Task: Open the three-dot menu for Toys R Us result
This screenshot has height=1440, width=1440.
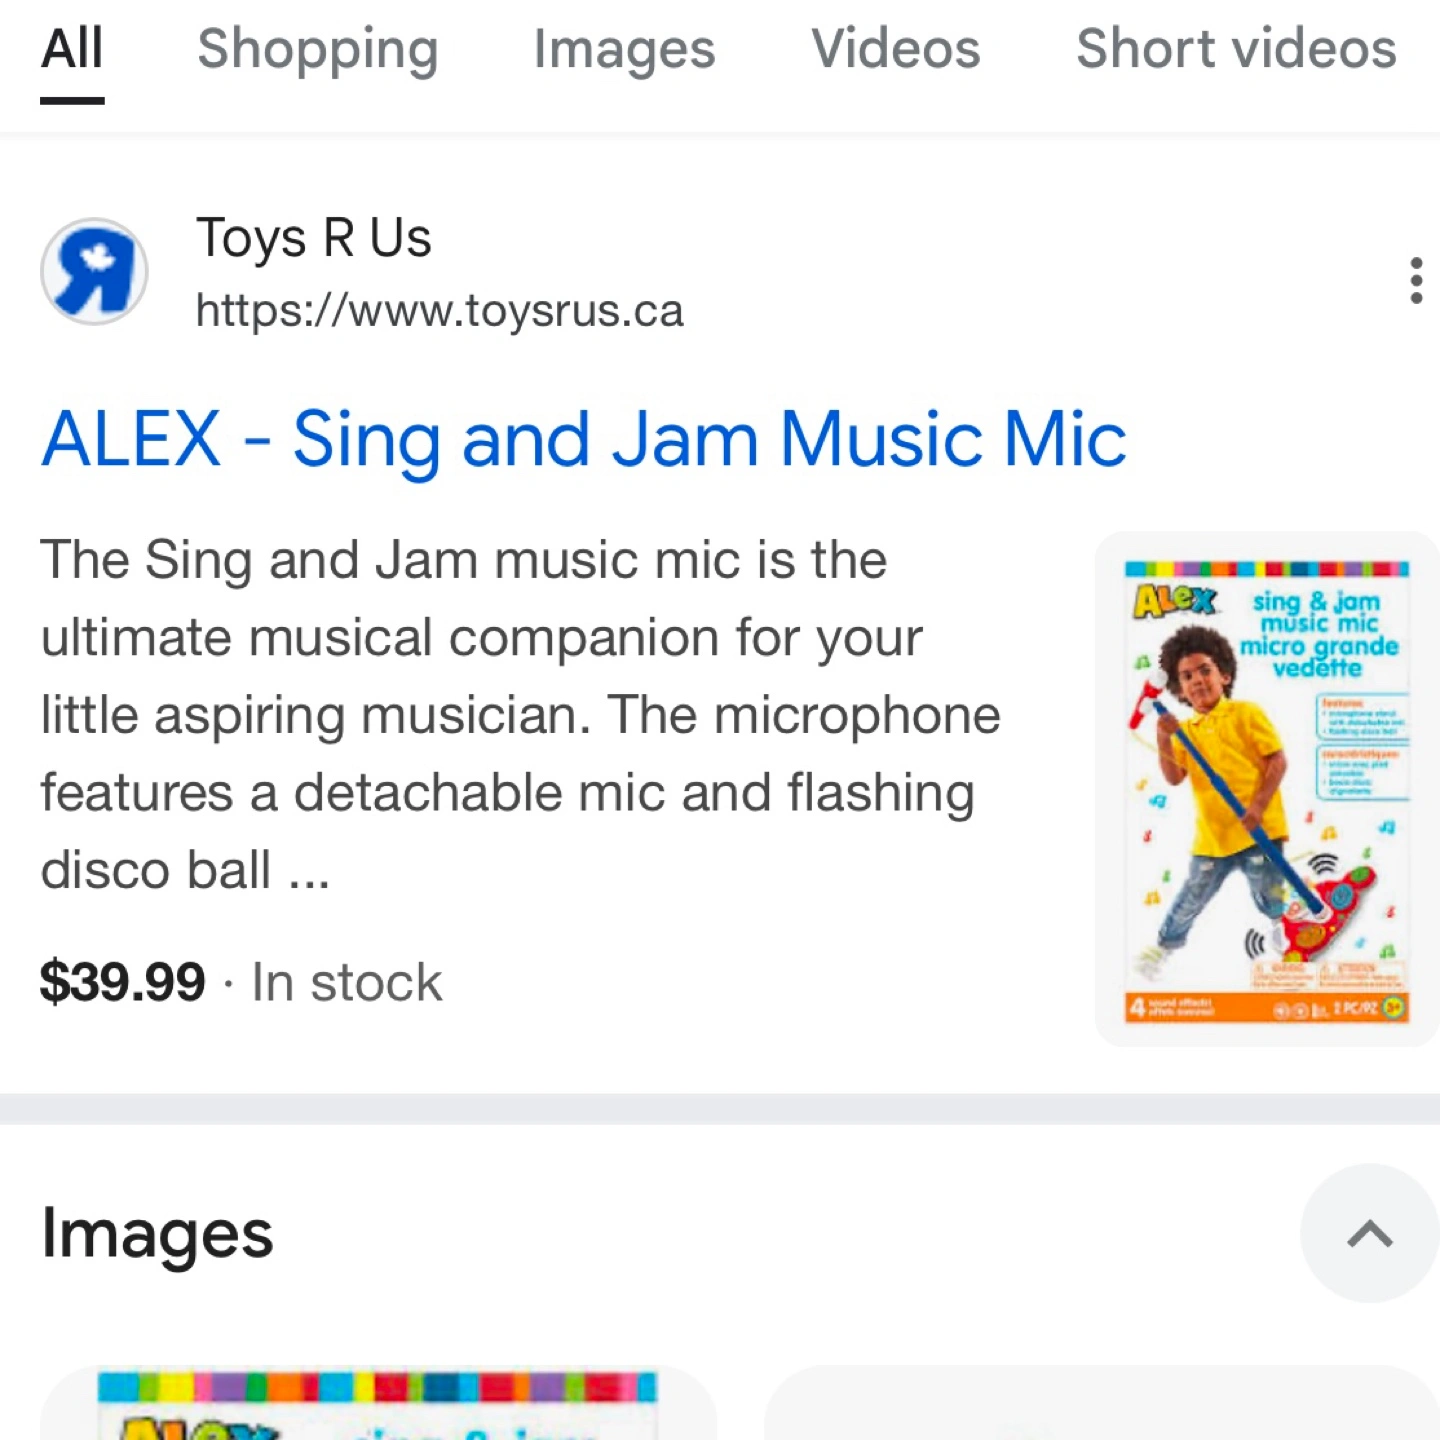Action: point(1415,280)
